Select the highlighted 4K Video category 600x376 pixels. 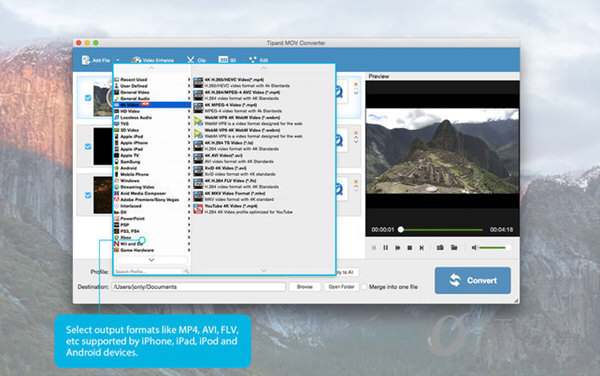(152, 105)
